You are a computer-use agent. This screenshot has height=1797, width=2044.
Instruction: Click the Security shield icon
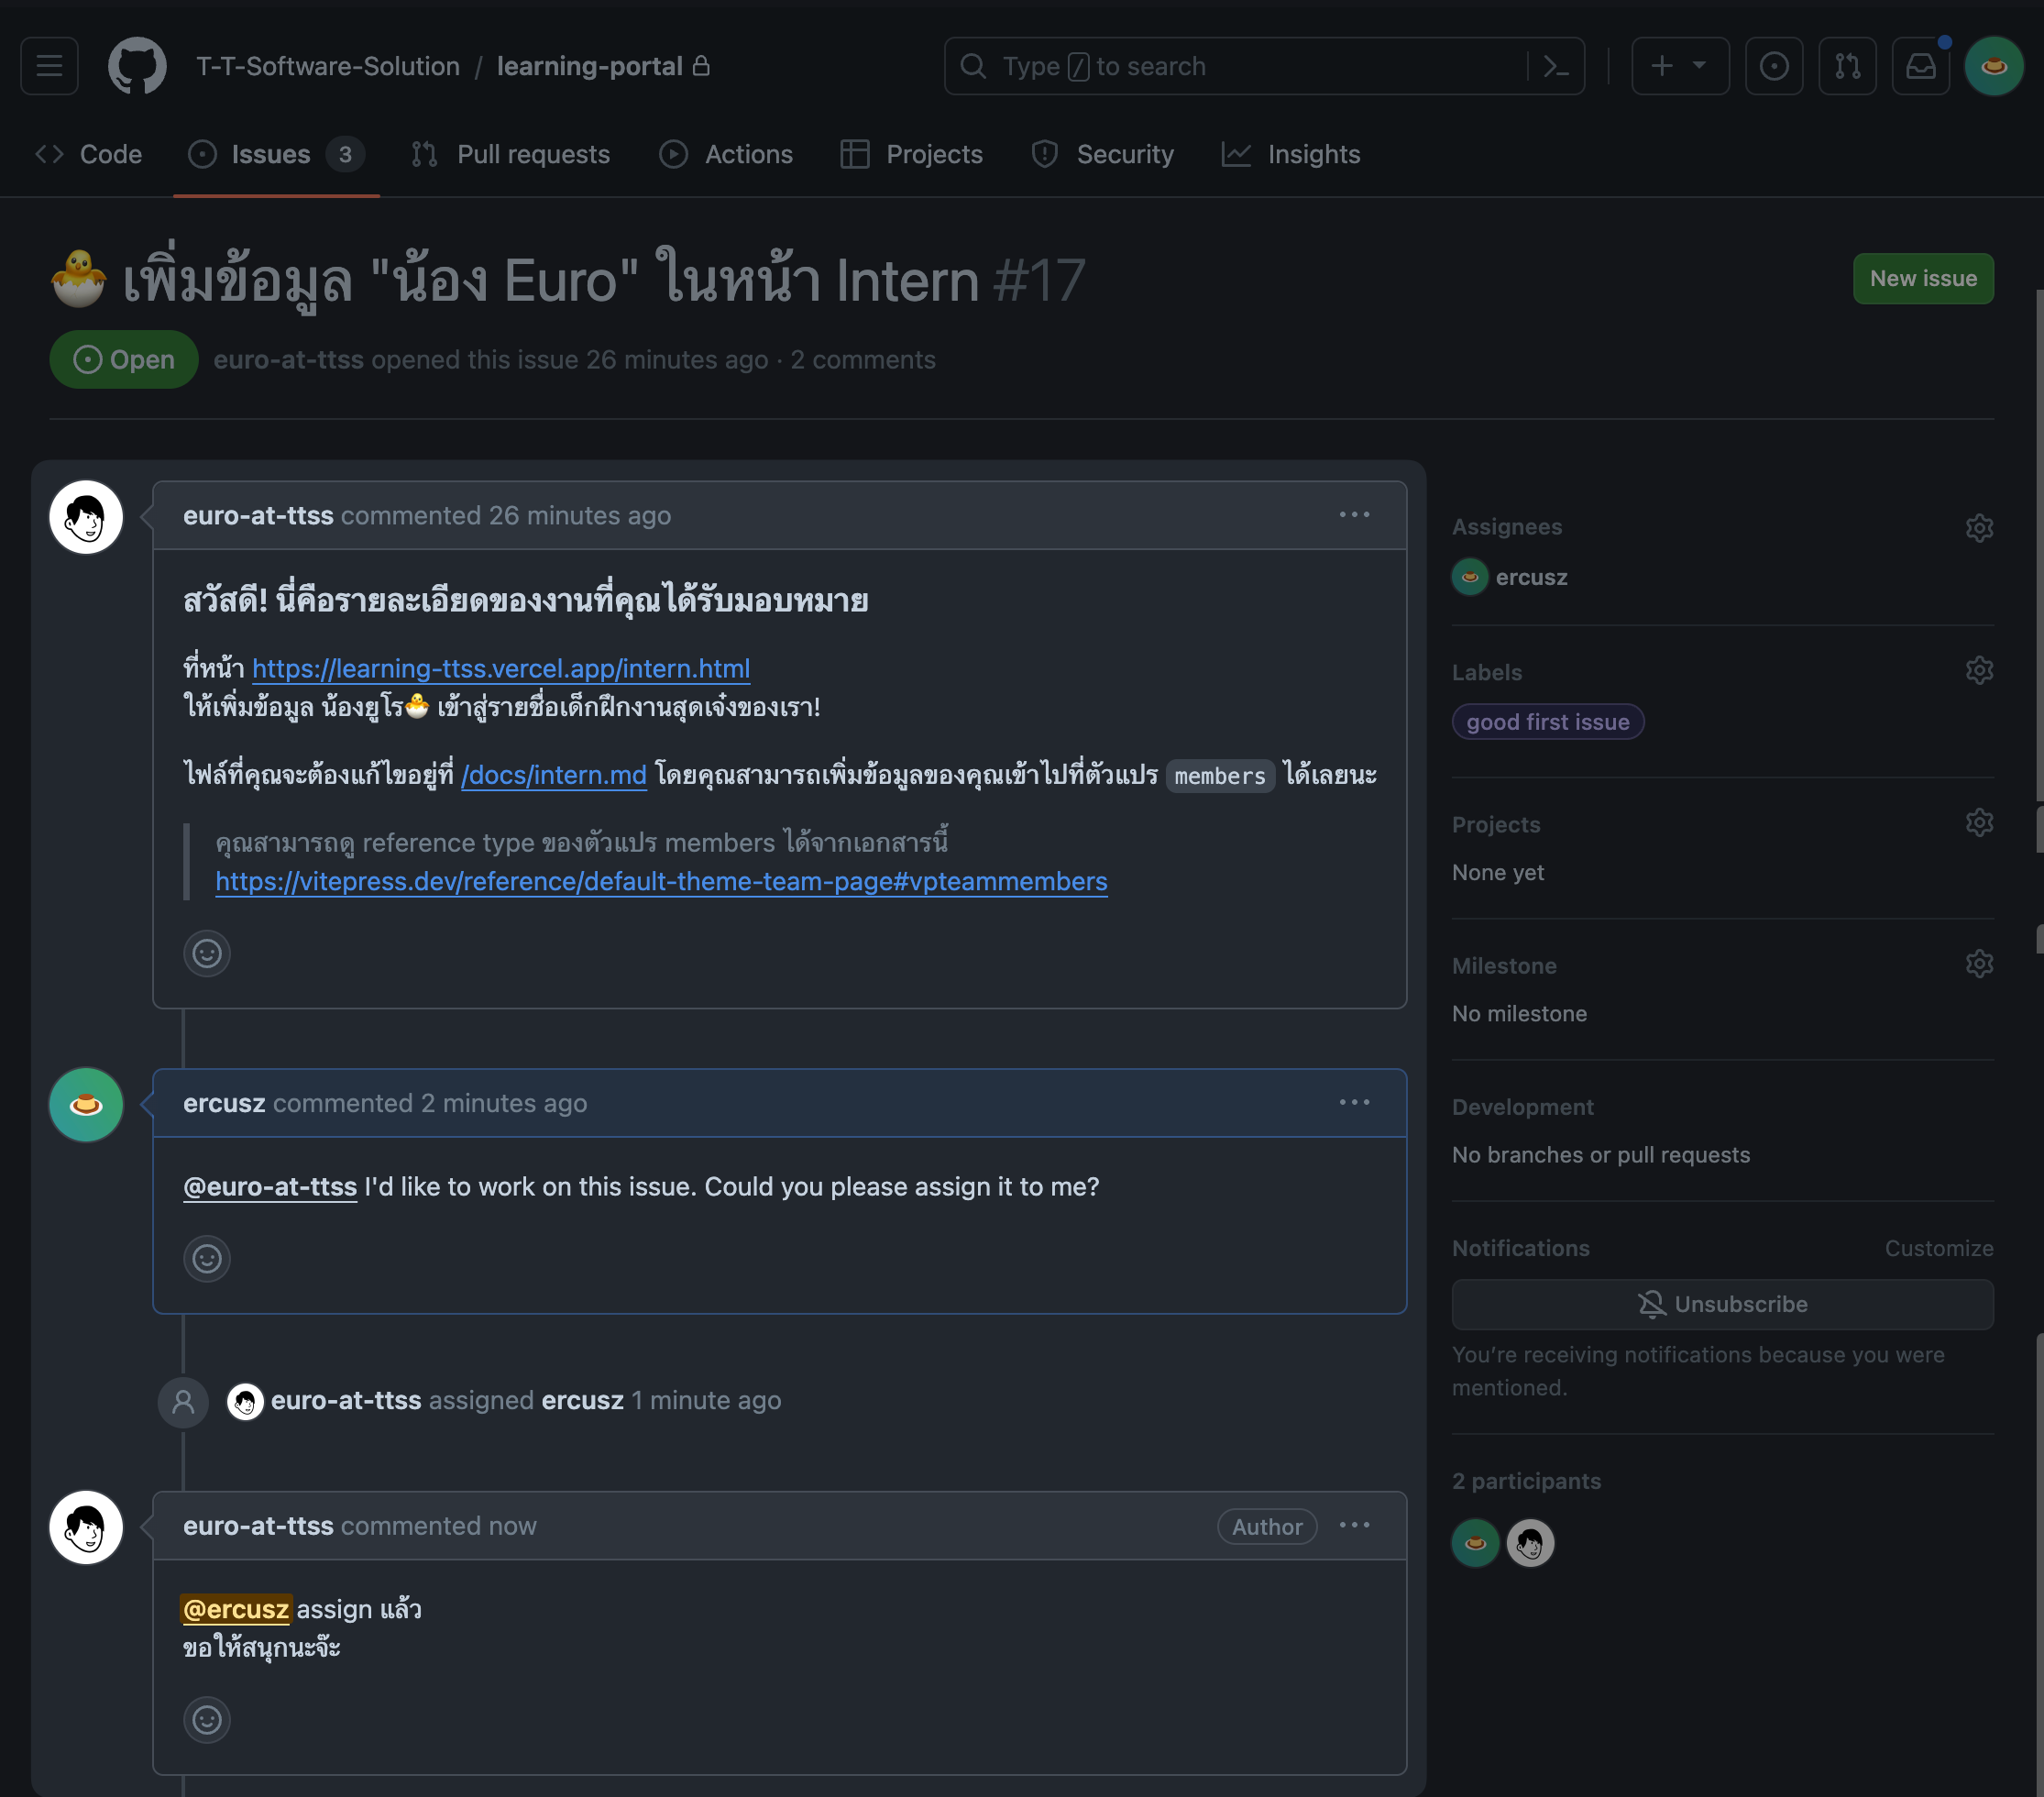point(1045,155)
